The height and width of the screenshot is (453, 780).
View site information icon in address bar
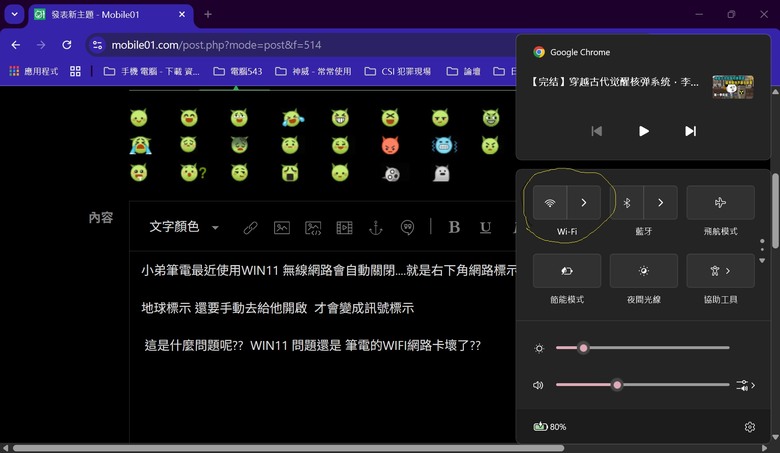(98, 45)
